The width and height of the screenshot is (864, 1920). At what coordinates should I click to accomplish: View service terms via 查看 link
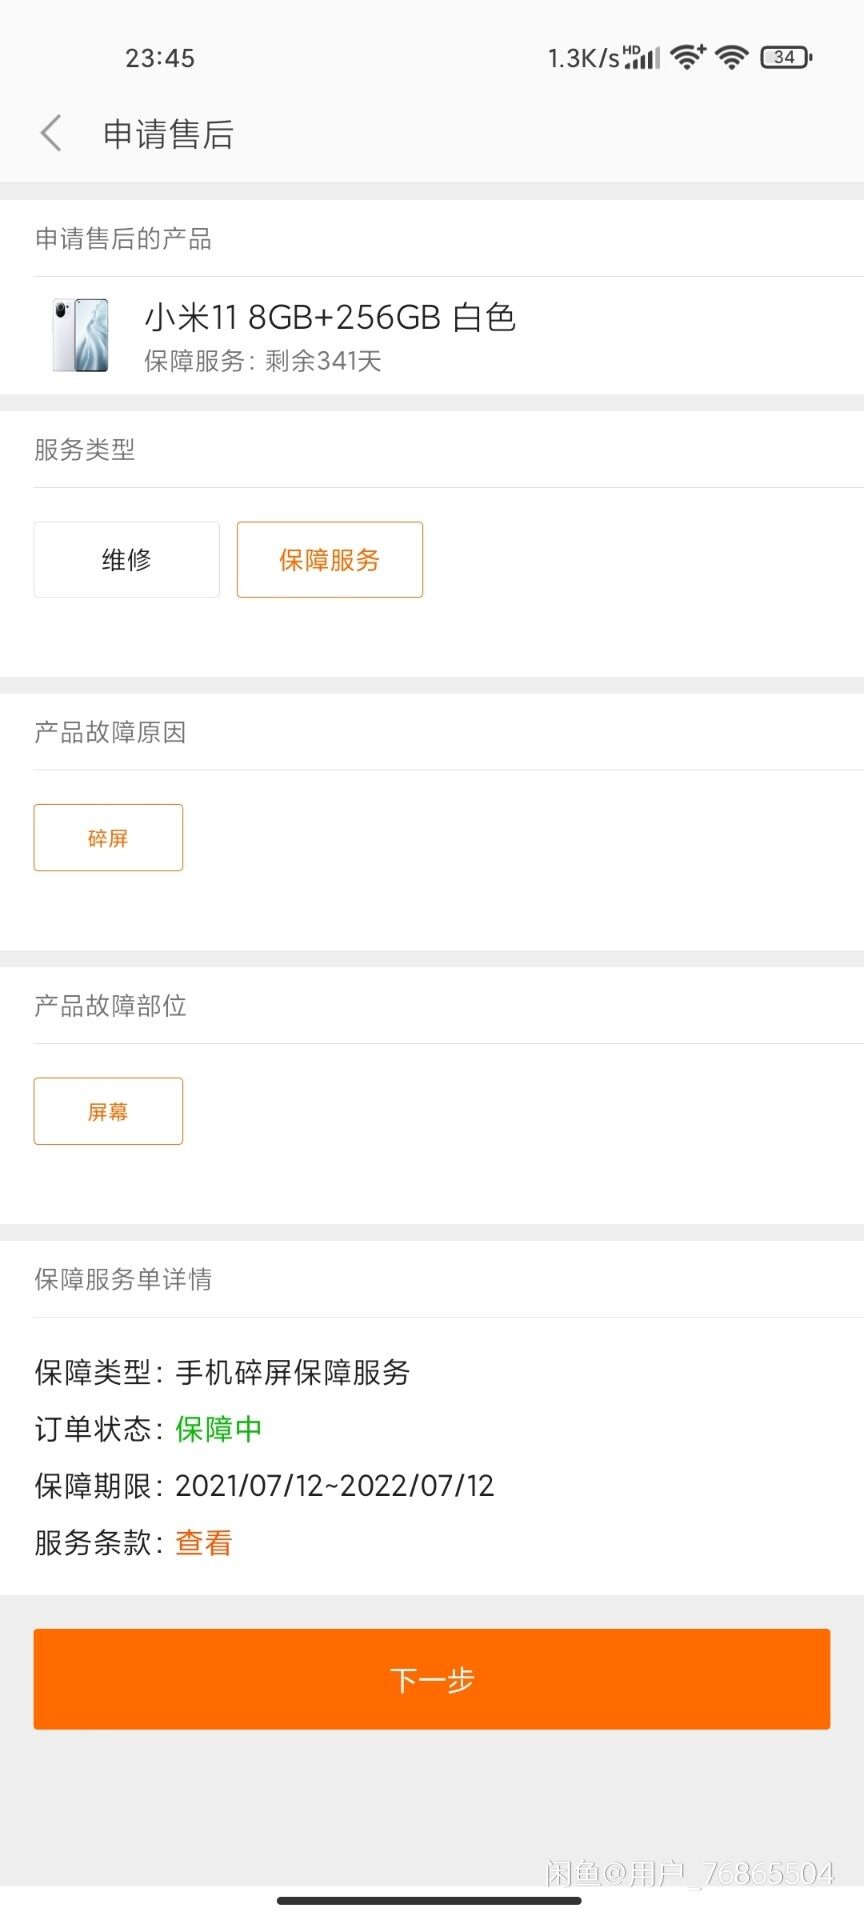204,1542
